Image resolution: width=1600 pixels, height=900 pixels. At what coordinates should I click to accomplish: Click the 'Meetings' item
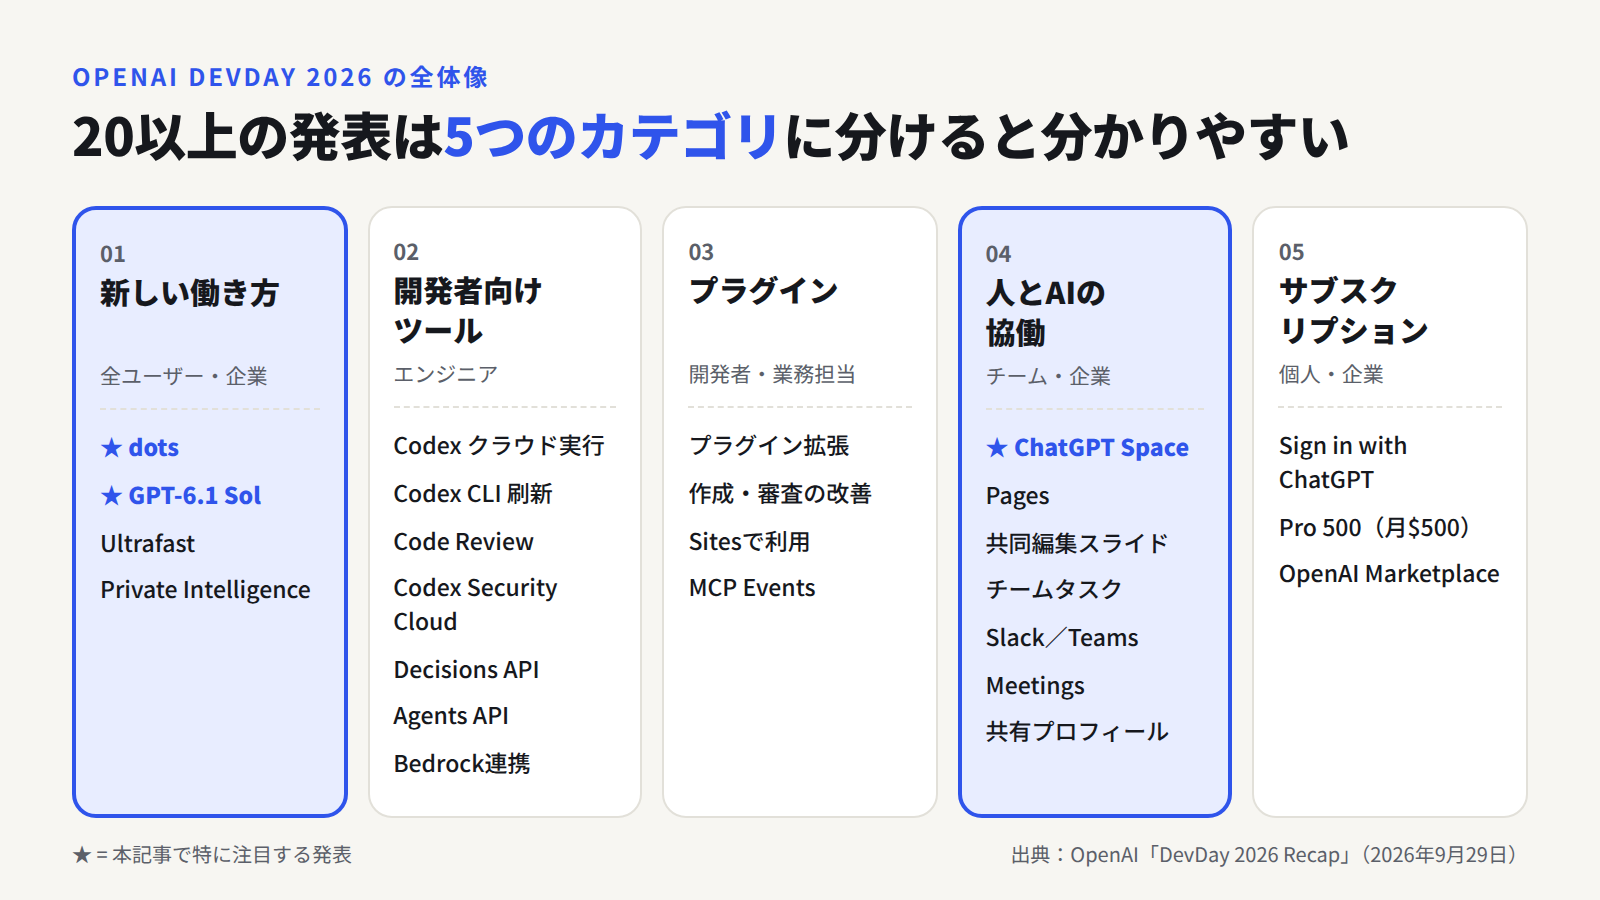click(x=1035, y=686)
